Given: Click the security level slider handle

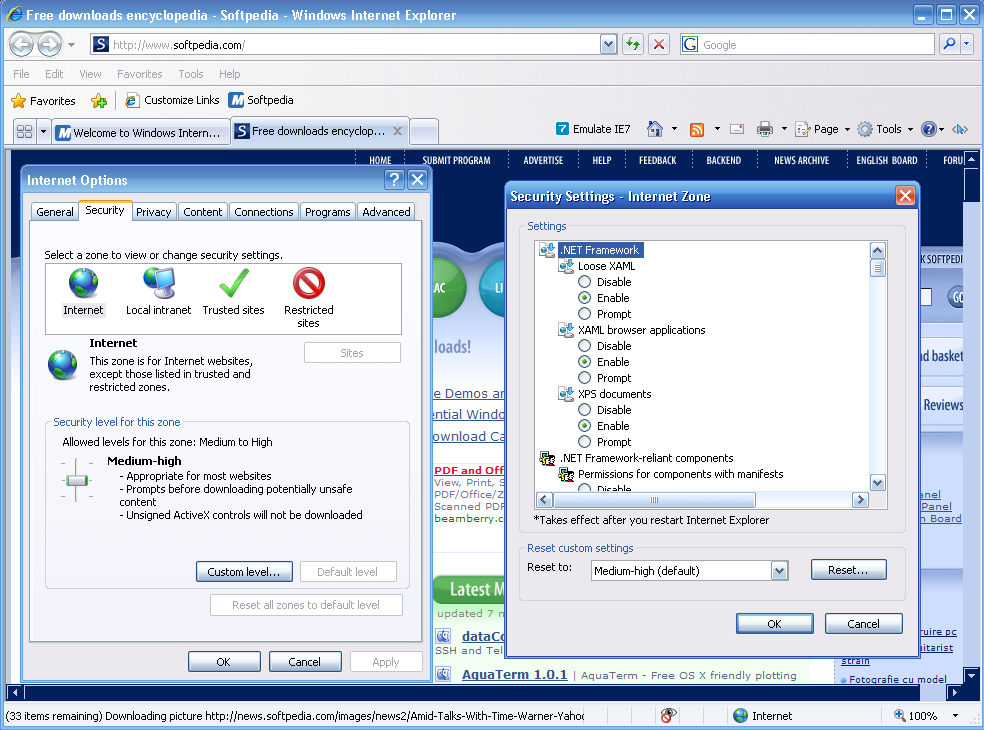Looking at the screenshot, I should pos(77,481).
